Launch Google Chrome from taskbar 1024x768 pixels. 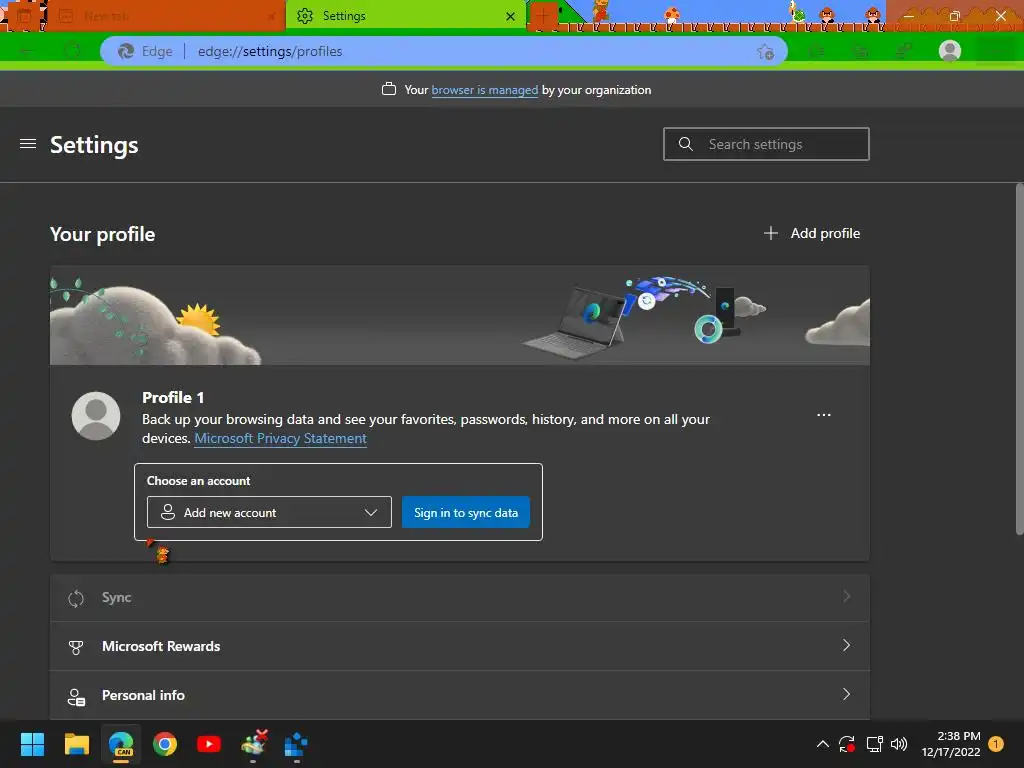click(x=165, y=744)
